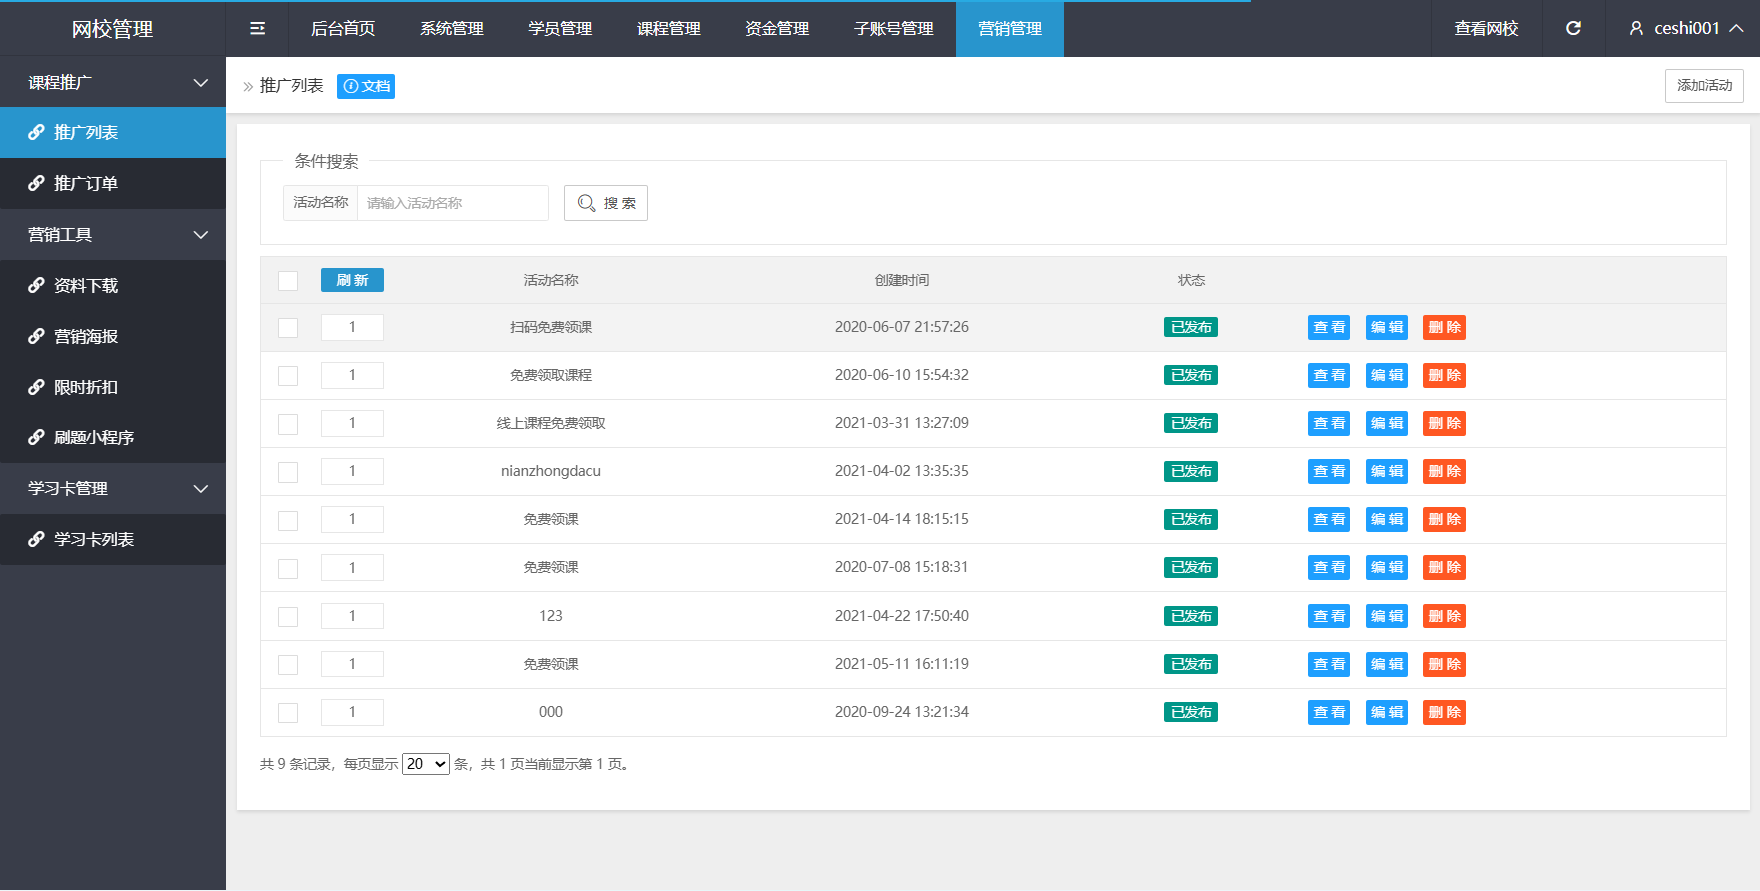Check the box for the 123 row
The height and width of the screenshot is (891, 1760).
(x=288, y=617)
